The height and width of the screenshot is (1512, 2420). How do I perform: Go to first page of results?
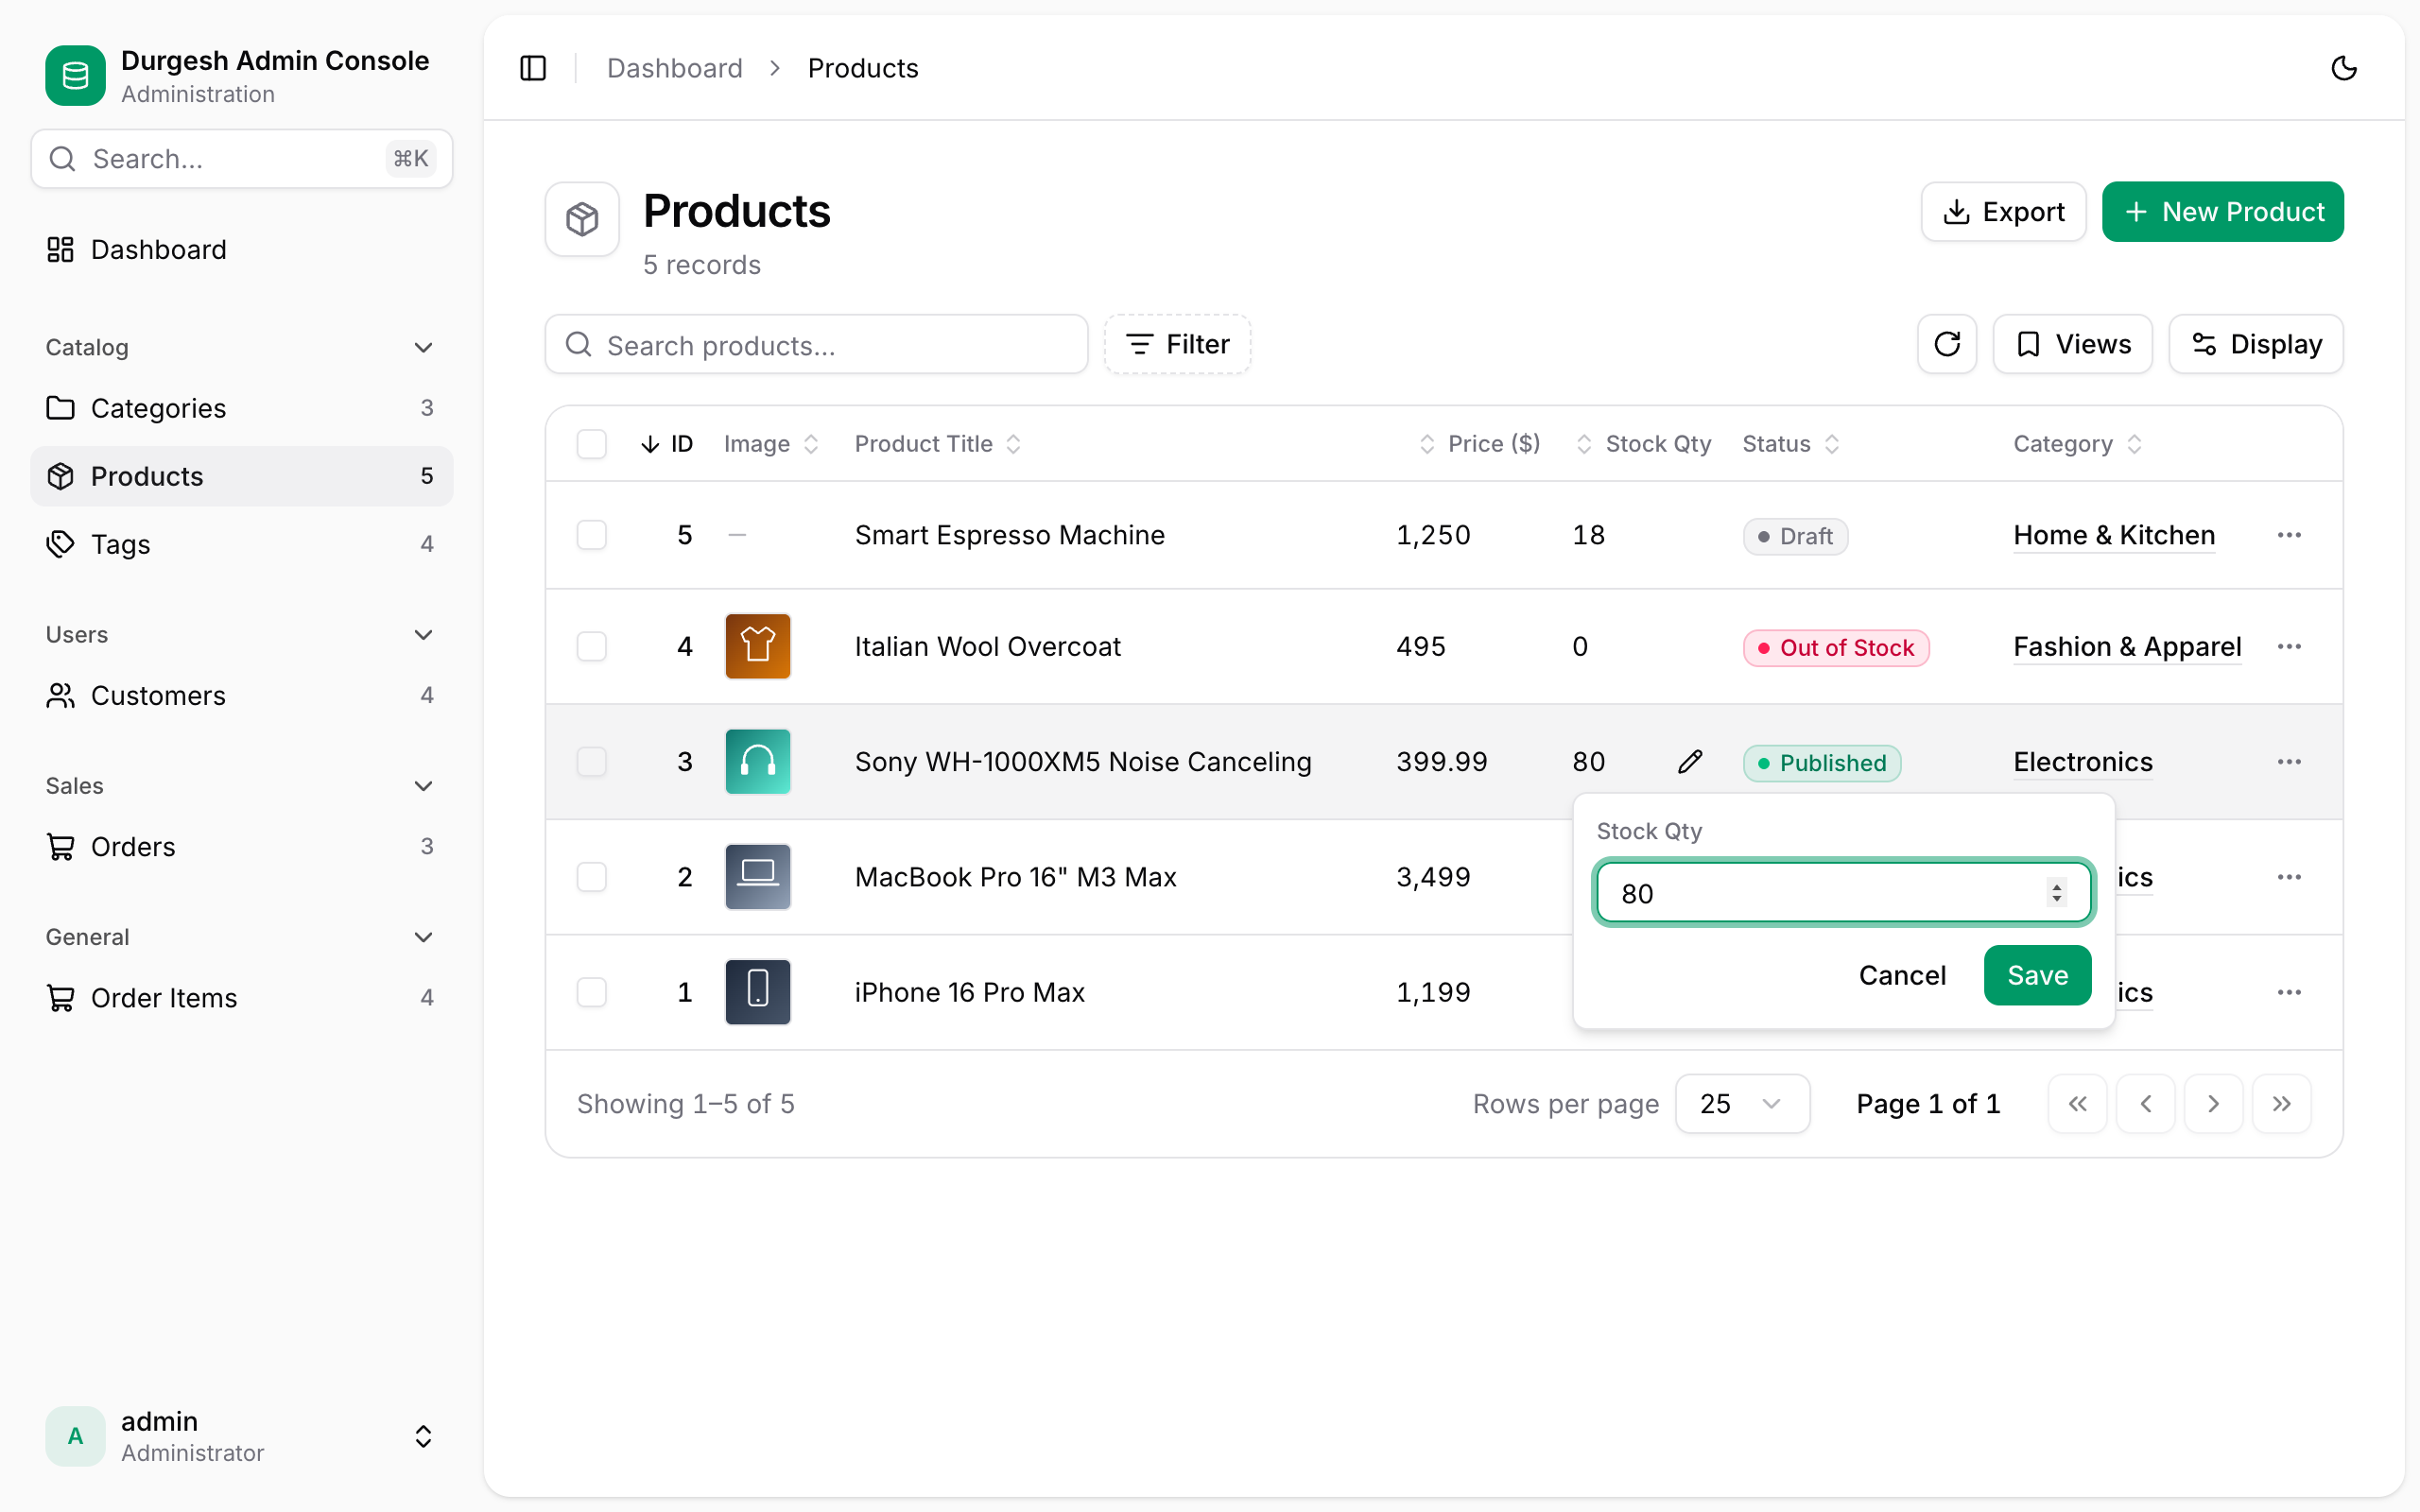(x=2077, y=1104)
